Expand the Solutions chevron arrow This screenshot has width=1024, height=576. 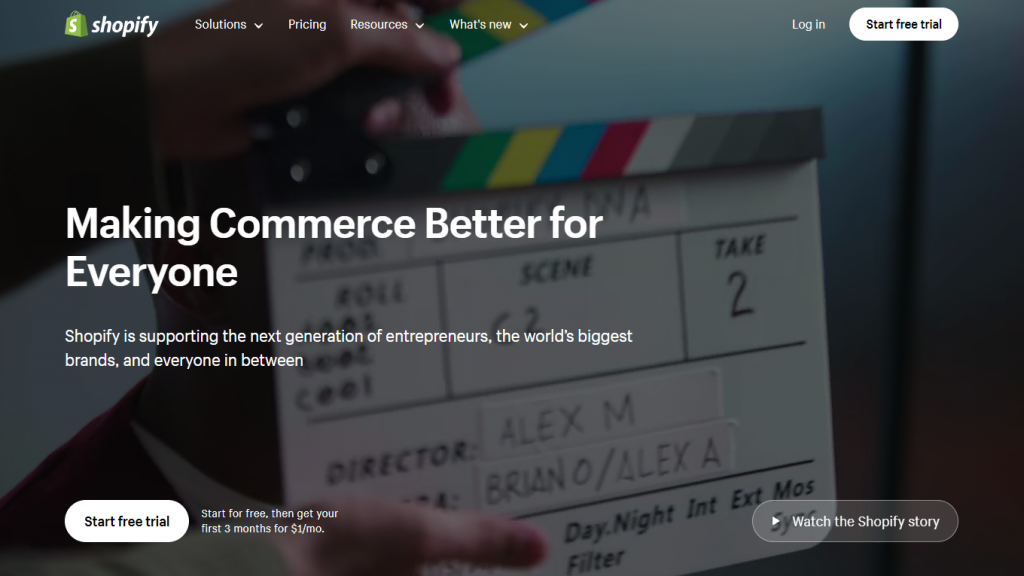259,25
